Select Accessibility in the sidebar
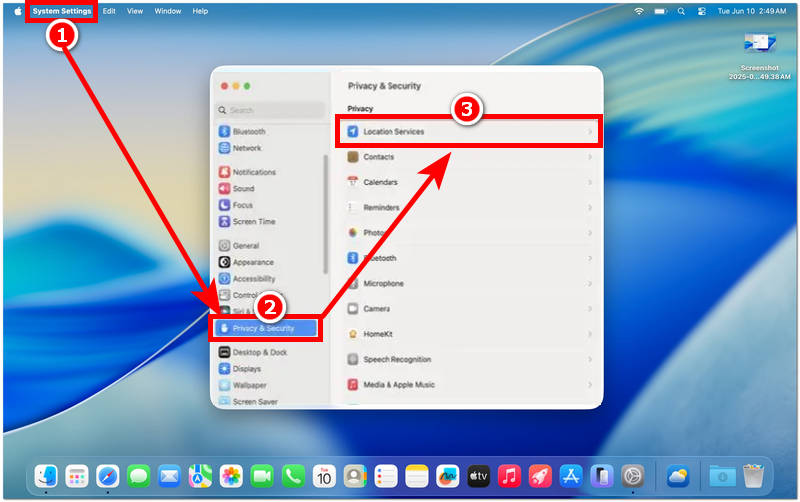800x502 pixels. tap(247, 279)
